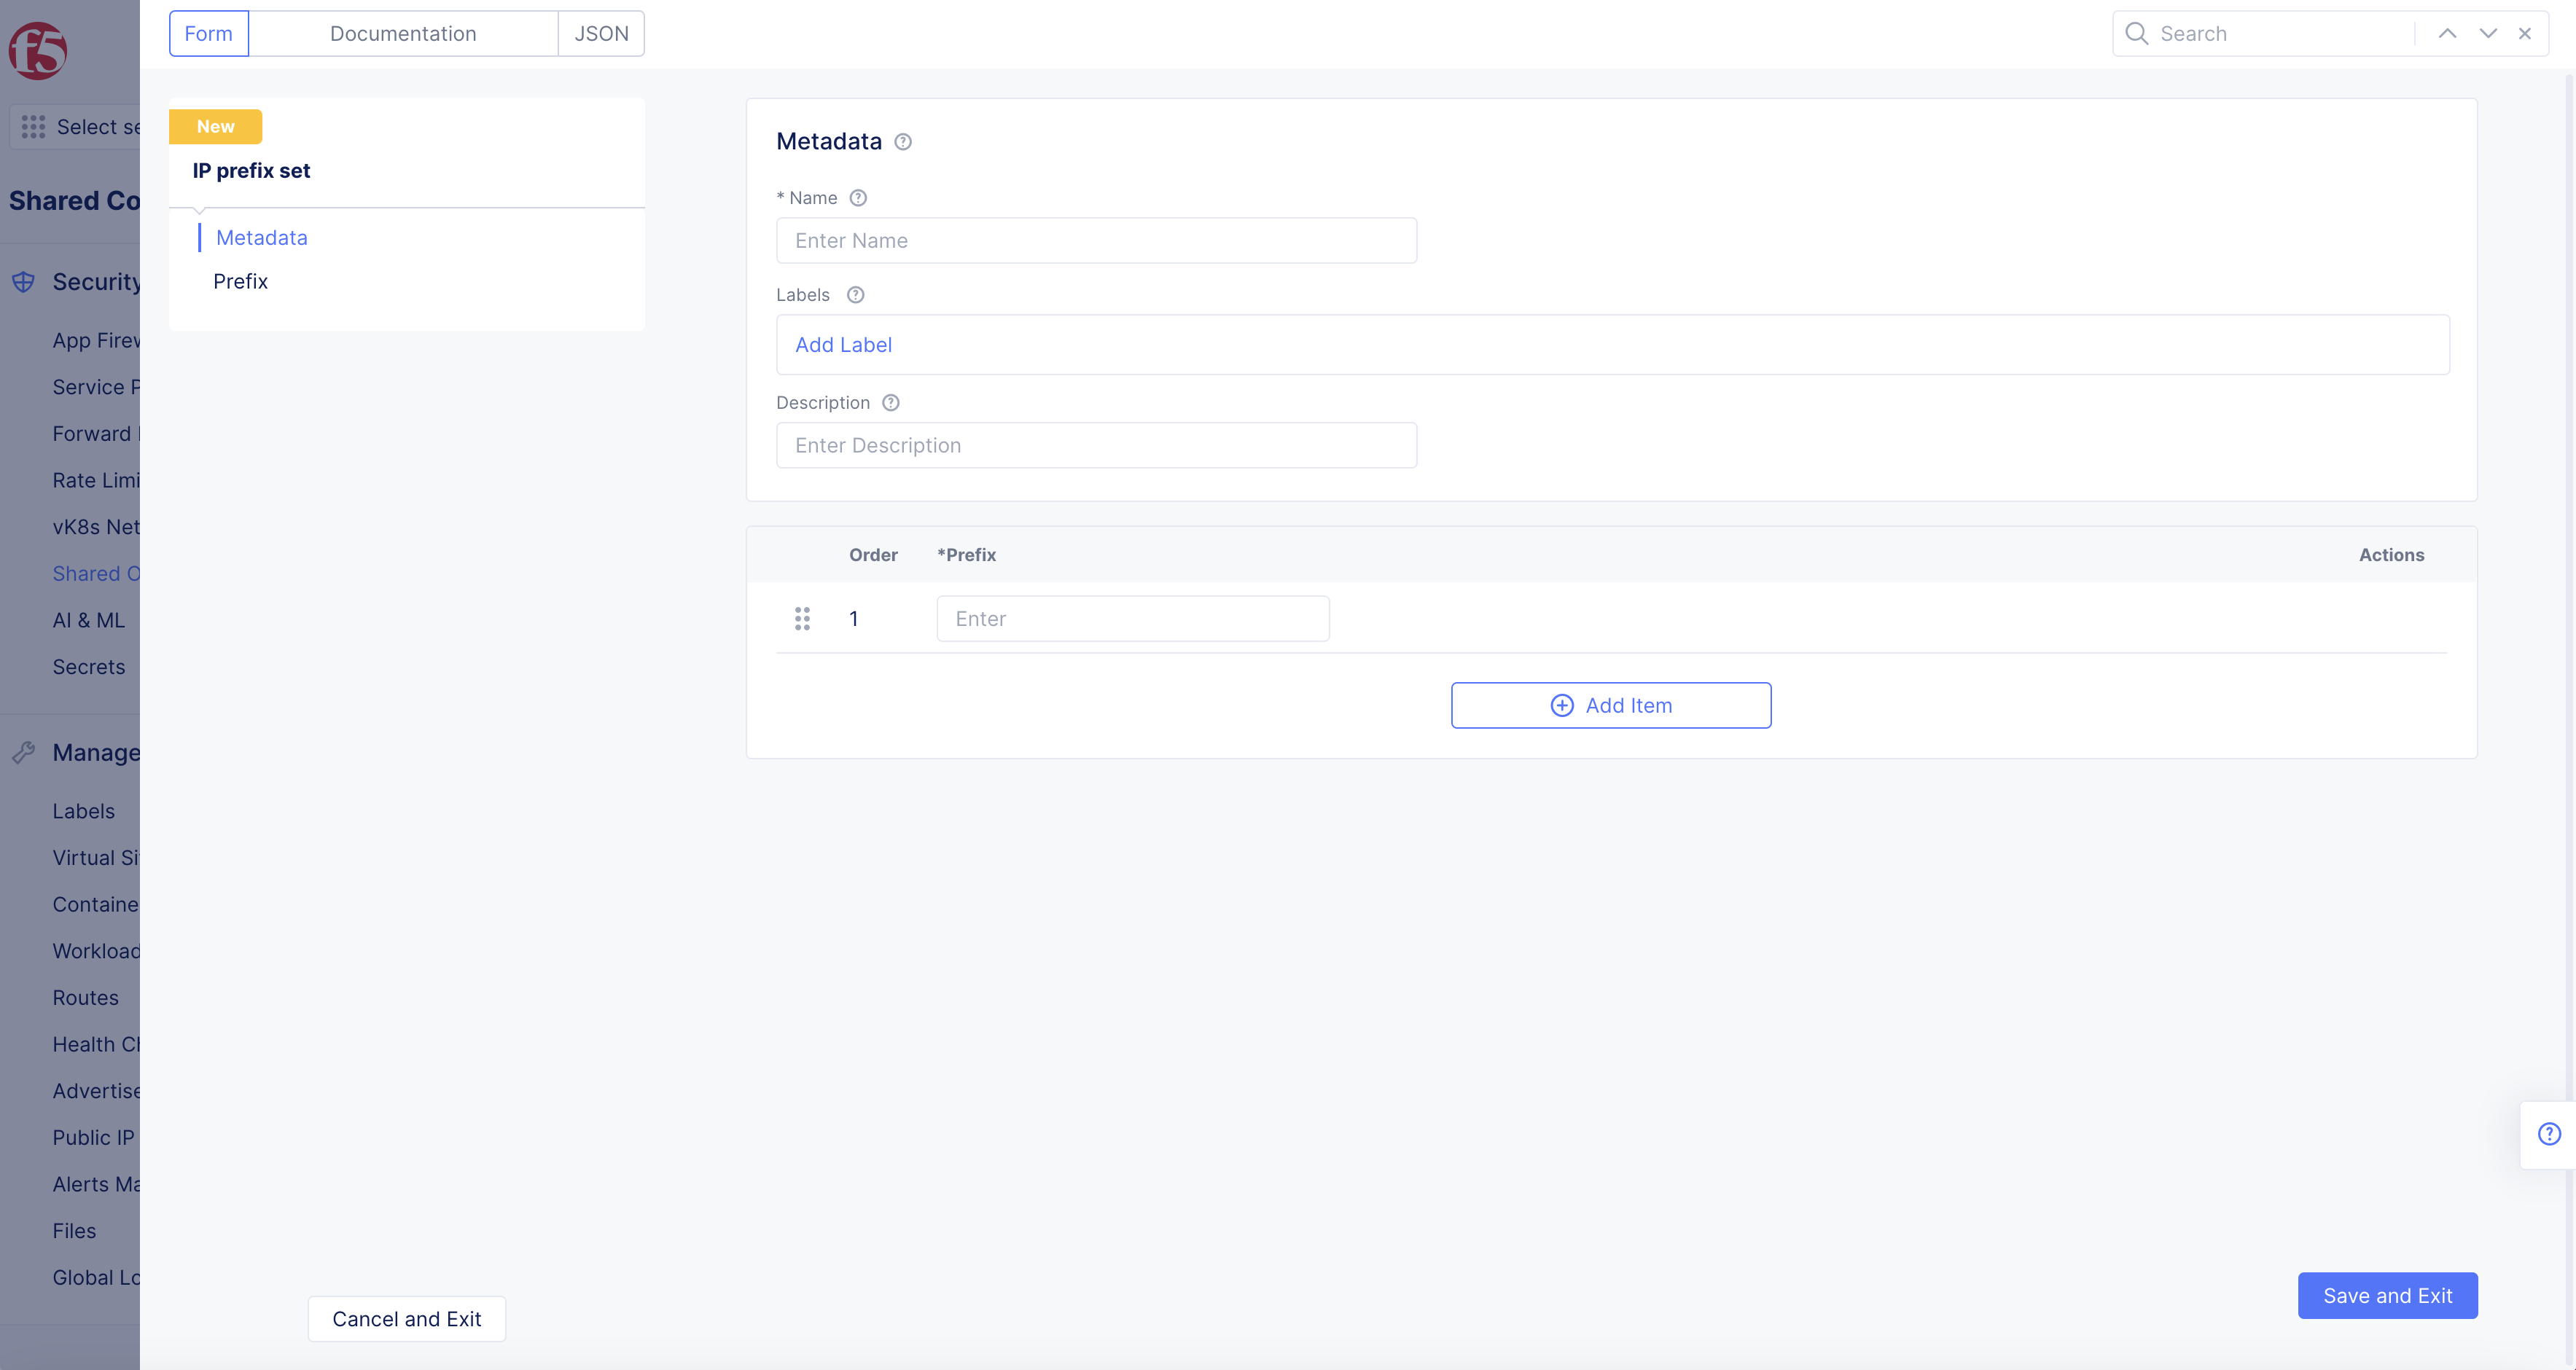This screenshot has width=2576, height=1370.
Task: Click the F5 logo icon
Action: (x=38, y=51)
